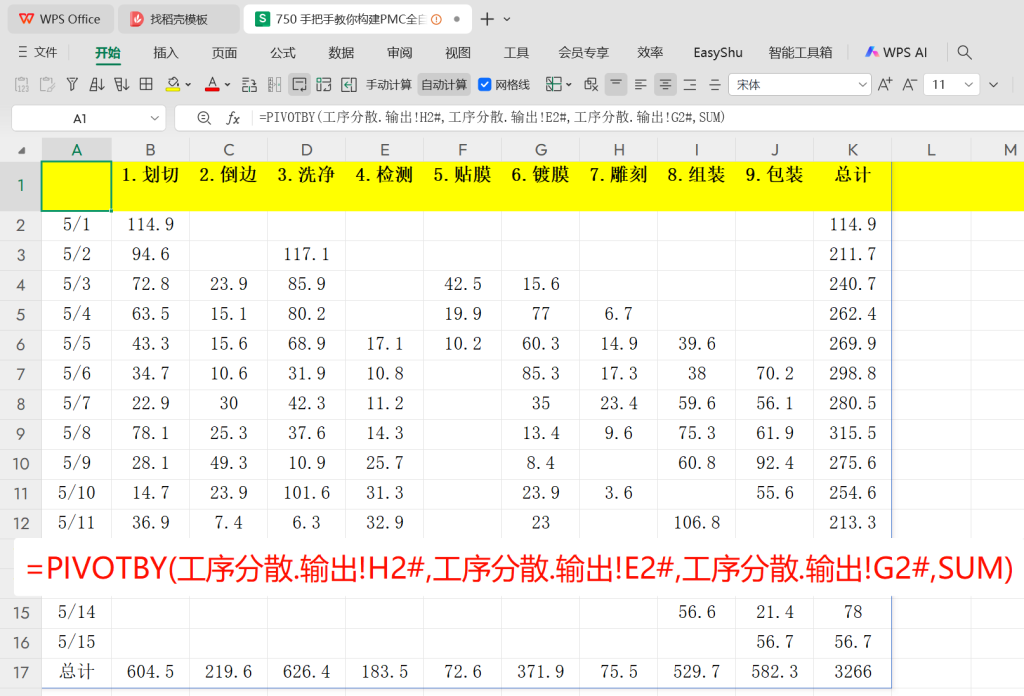Click the new tab plus button
Image resolution: width=1024 pixels, height=696 pixels.
click(487, 19)
